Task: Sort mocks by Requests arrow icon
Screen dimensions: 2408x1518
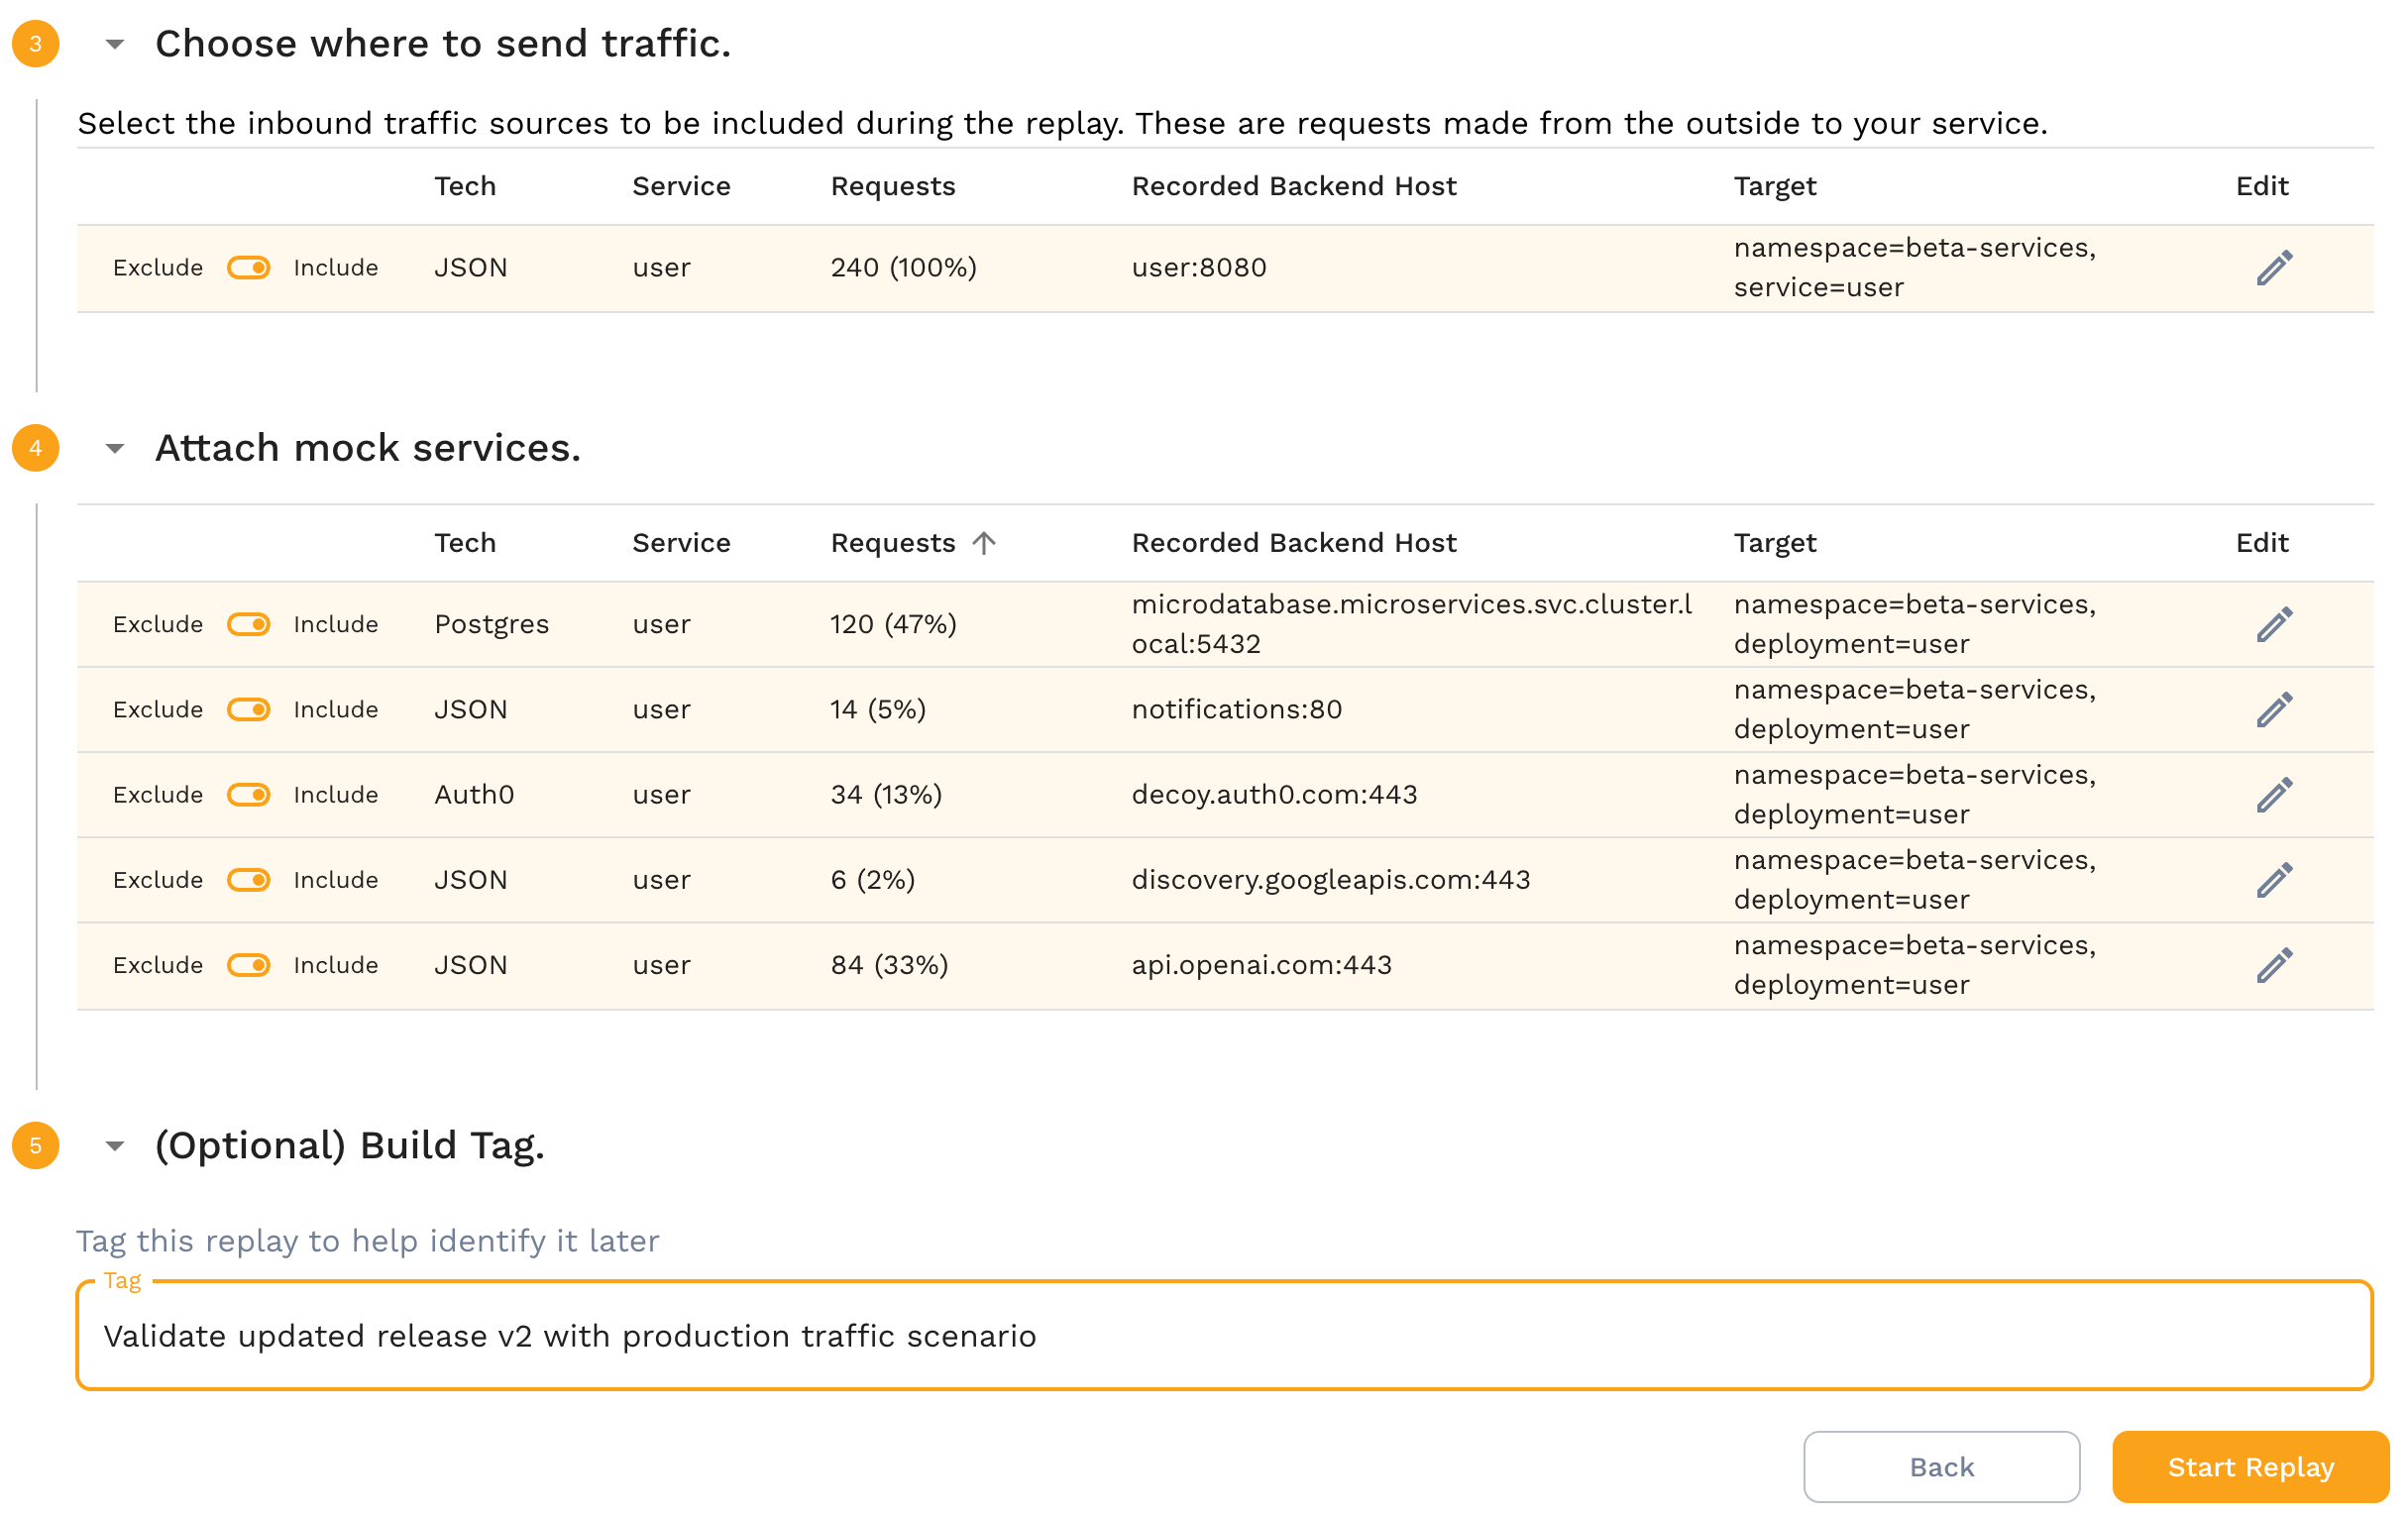Action: (984, 543)
